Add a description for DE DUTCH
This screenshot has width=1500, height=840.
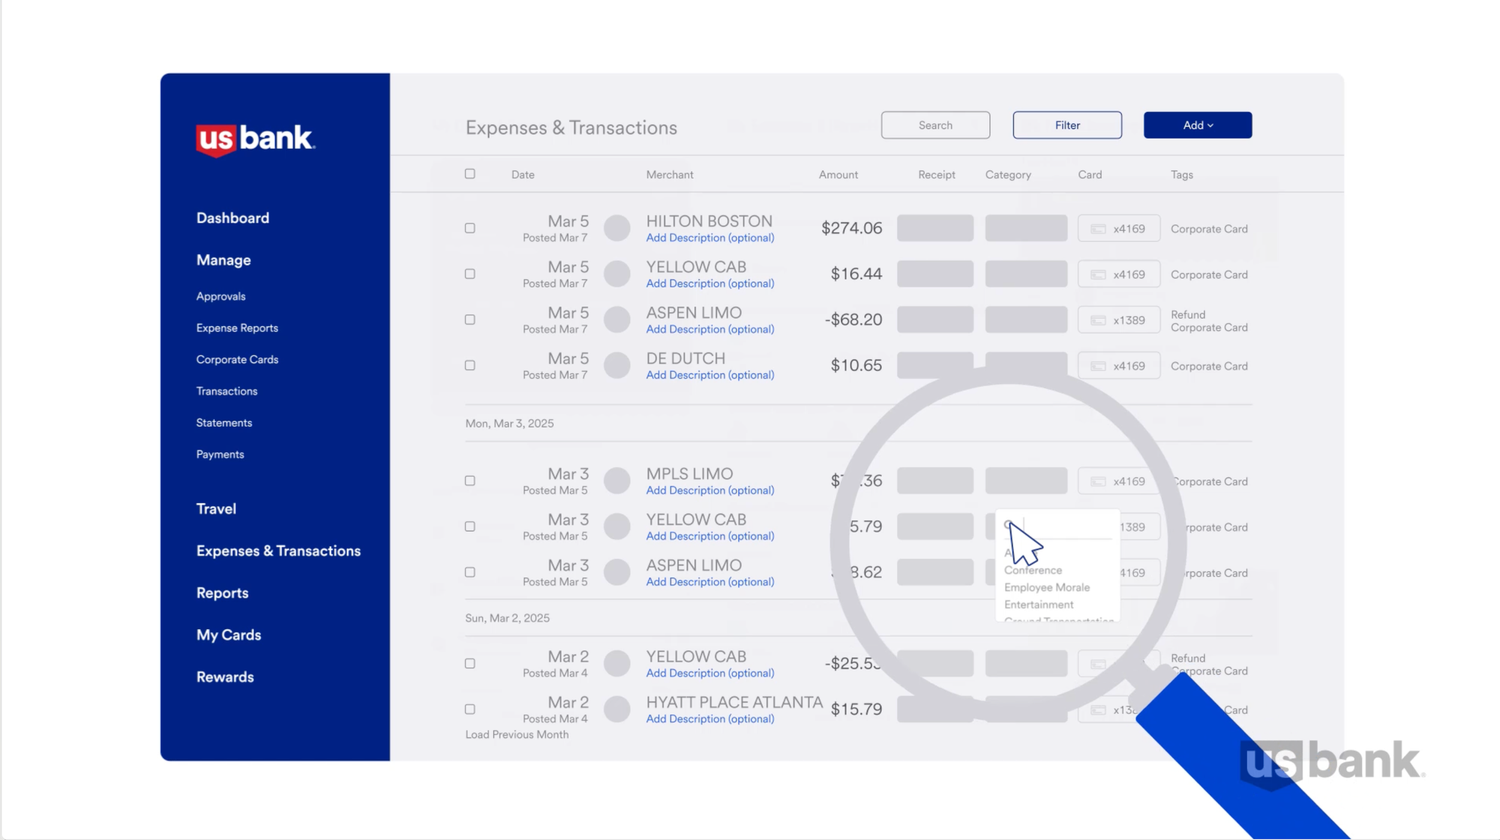click(710, 375)
